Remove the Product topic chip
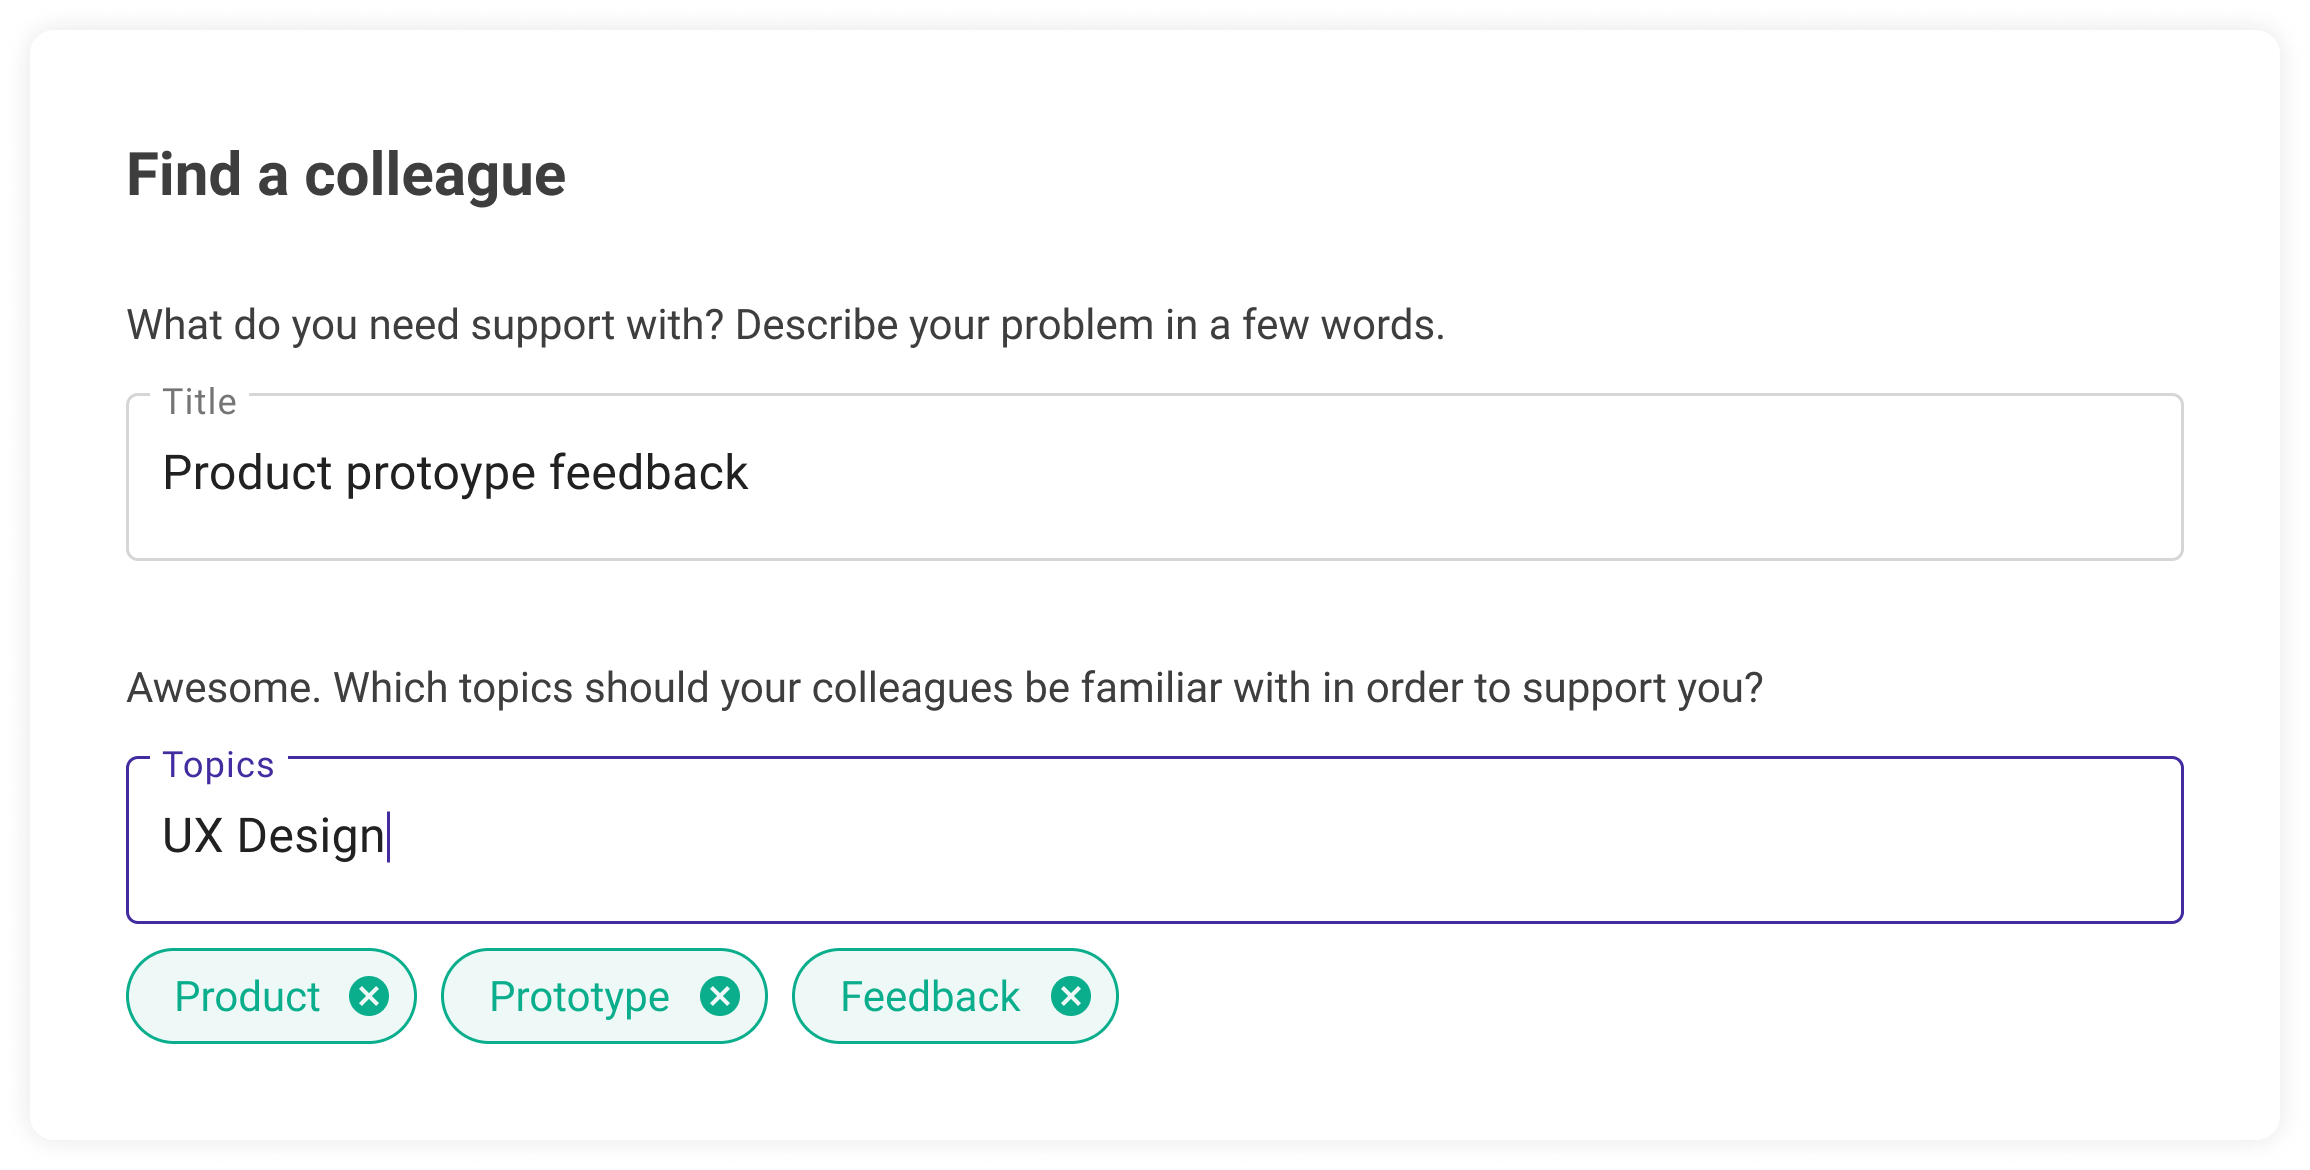The image size is (2310, 1170). (x=369, y=996)
